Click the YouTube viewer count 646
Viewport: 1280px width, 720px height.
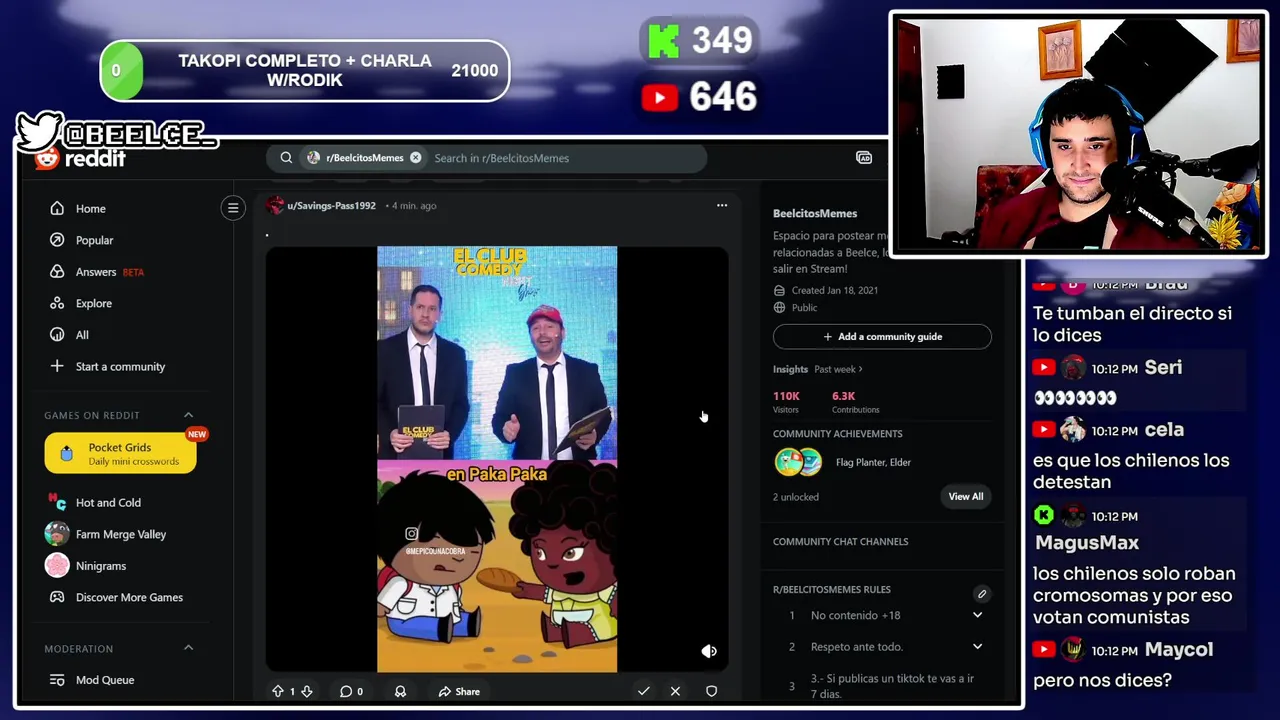(x=723, y=97)
